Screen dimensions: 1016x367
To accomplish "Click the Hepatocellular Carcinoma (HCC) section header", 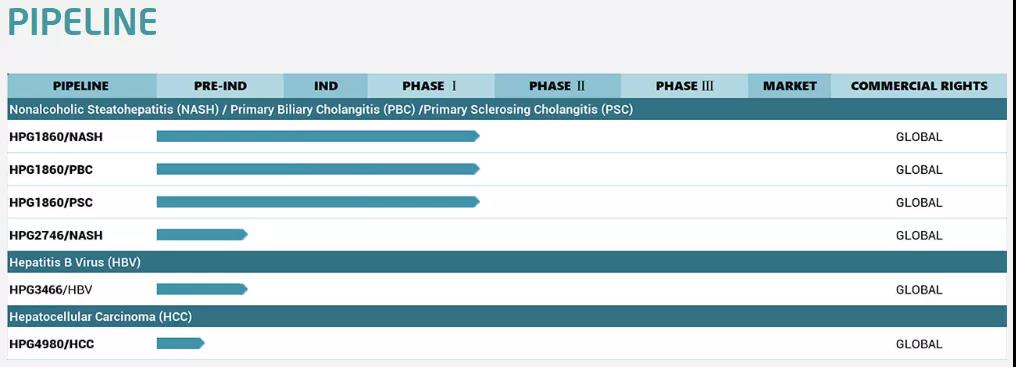I will pyautogui.click(x=507, y=316).
